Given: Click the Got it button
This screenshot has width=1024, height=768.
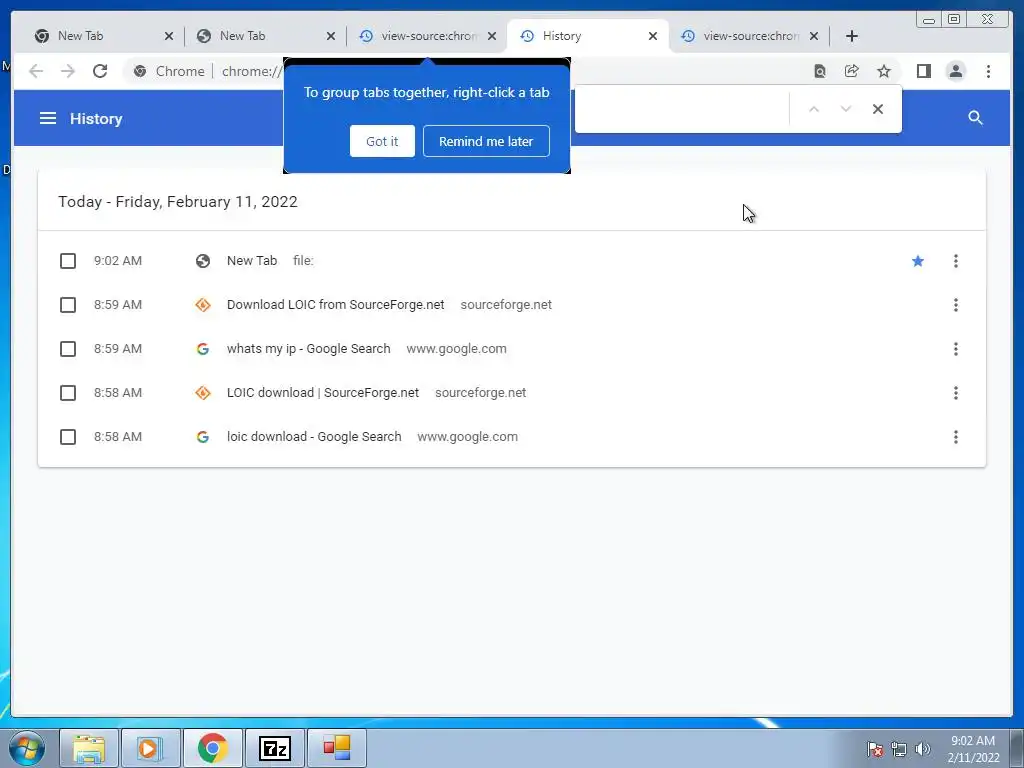Looking at the screenshot, I should pyautogui.click(x=382, y=141).
